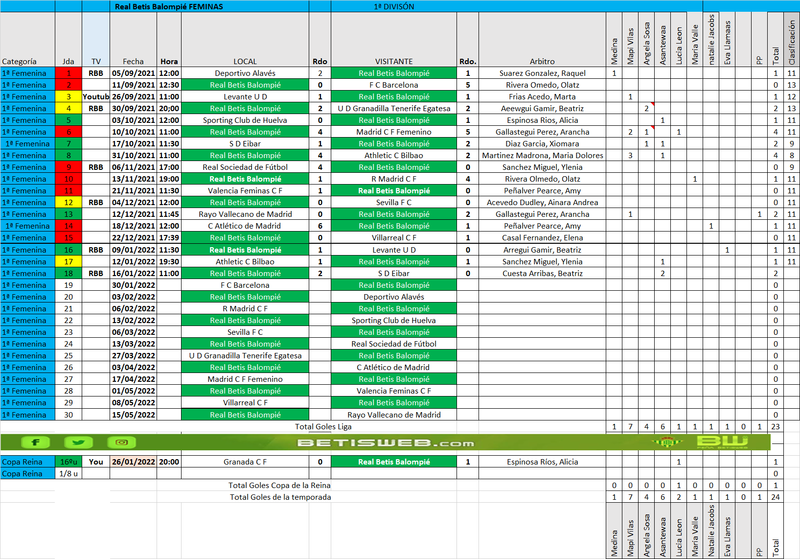Click the Copa Reina date cell '26/01/2022'
The height and width of the screenshot is (559, 800).
tap(133, 462)
